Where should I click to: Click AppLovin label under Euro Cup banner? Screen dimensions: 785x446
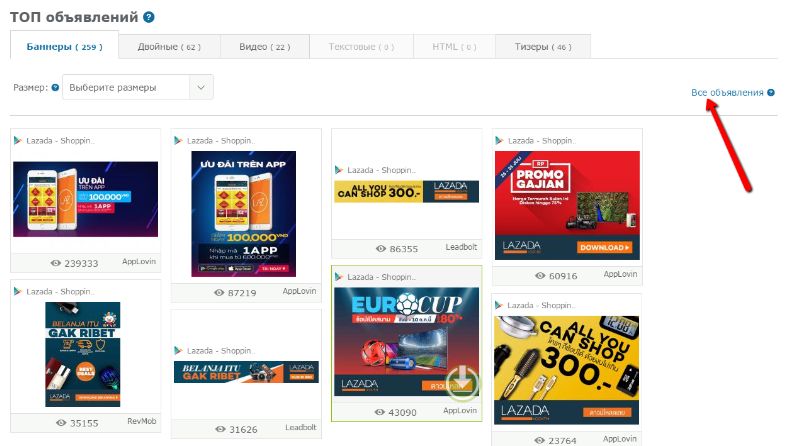pyautogui.click(x=460, y=410)
